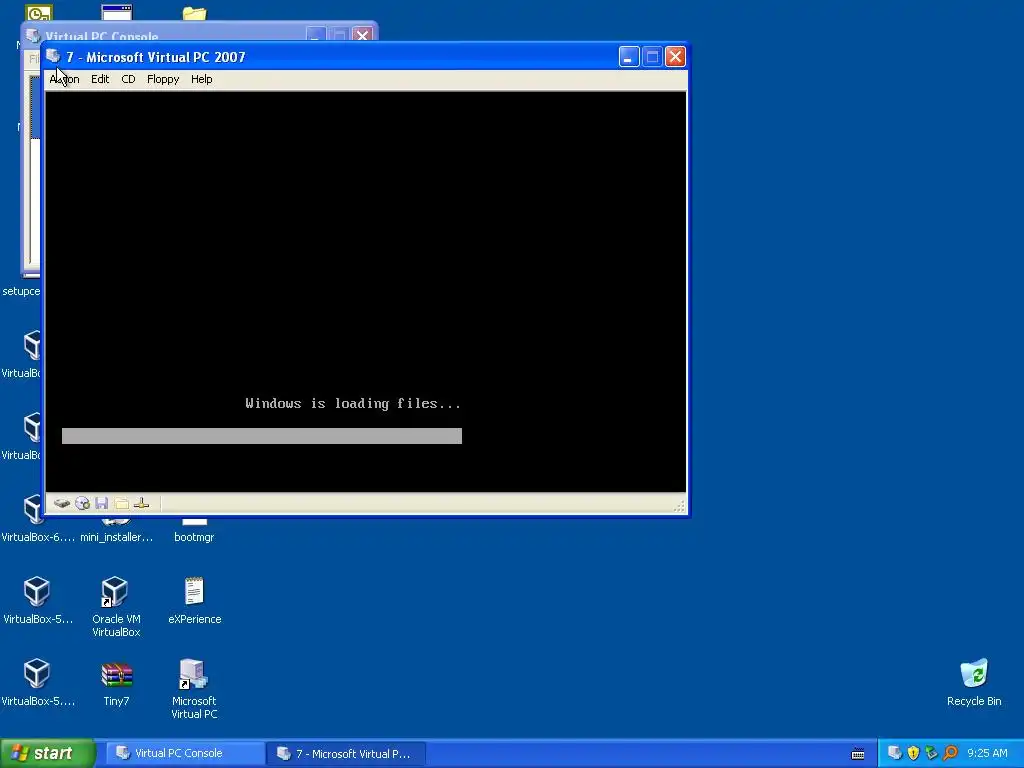Click the Safely Remove Hardware tray icon
The image size is (1024, 768).
coord(931,754)
